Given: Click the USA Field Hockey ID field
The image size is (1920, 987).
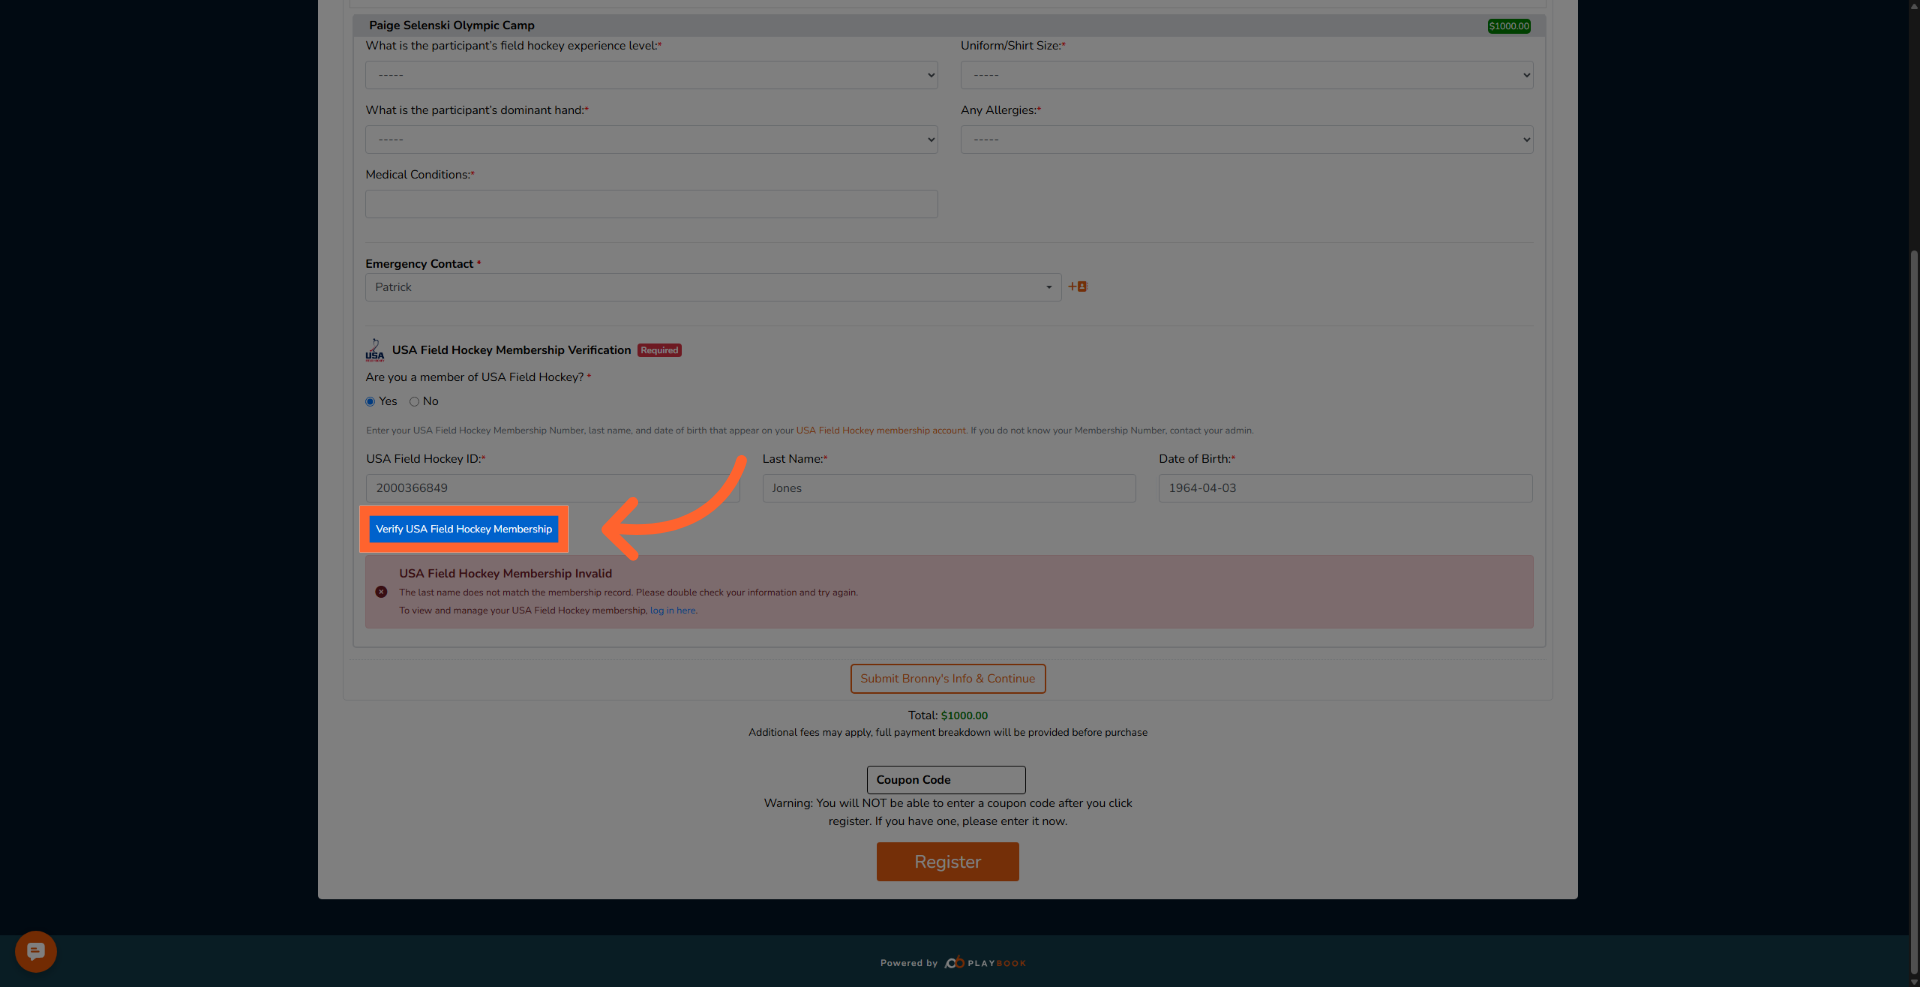Looking at the screenshot, I should (x=553, y=488).
